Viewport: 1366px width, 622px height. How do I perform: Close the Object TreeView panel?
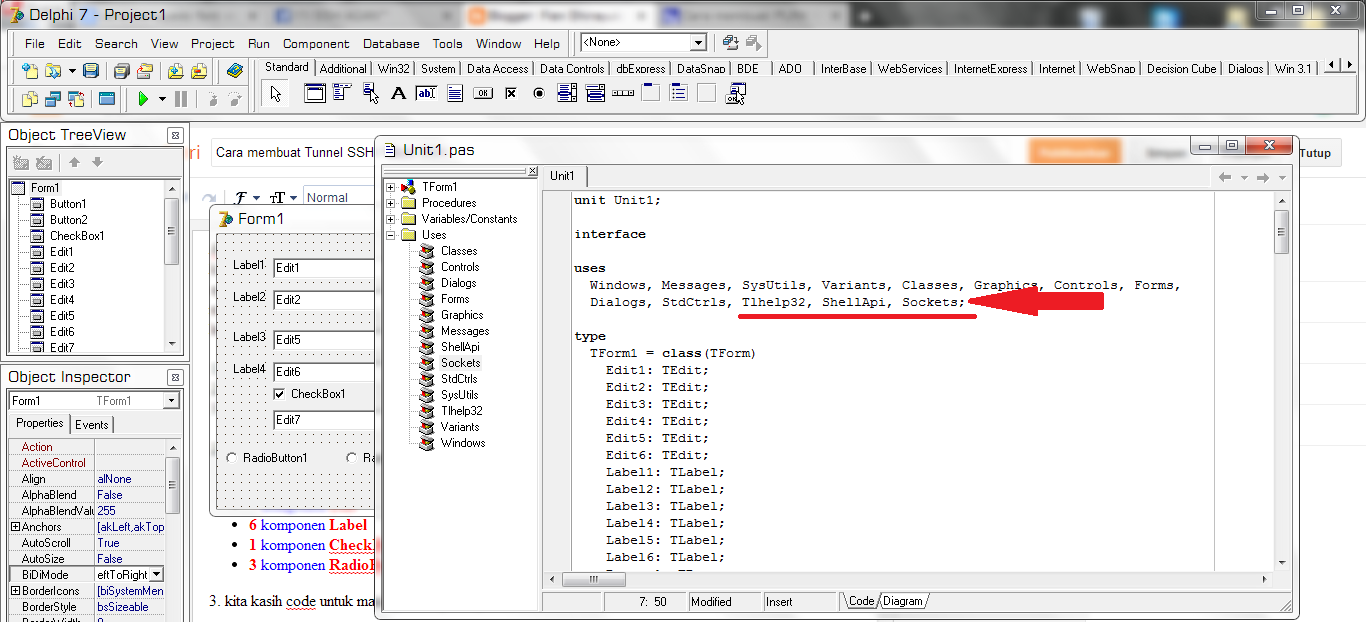tap(174, 135)
